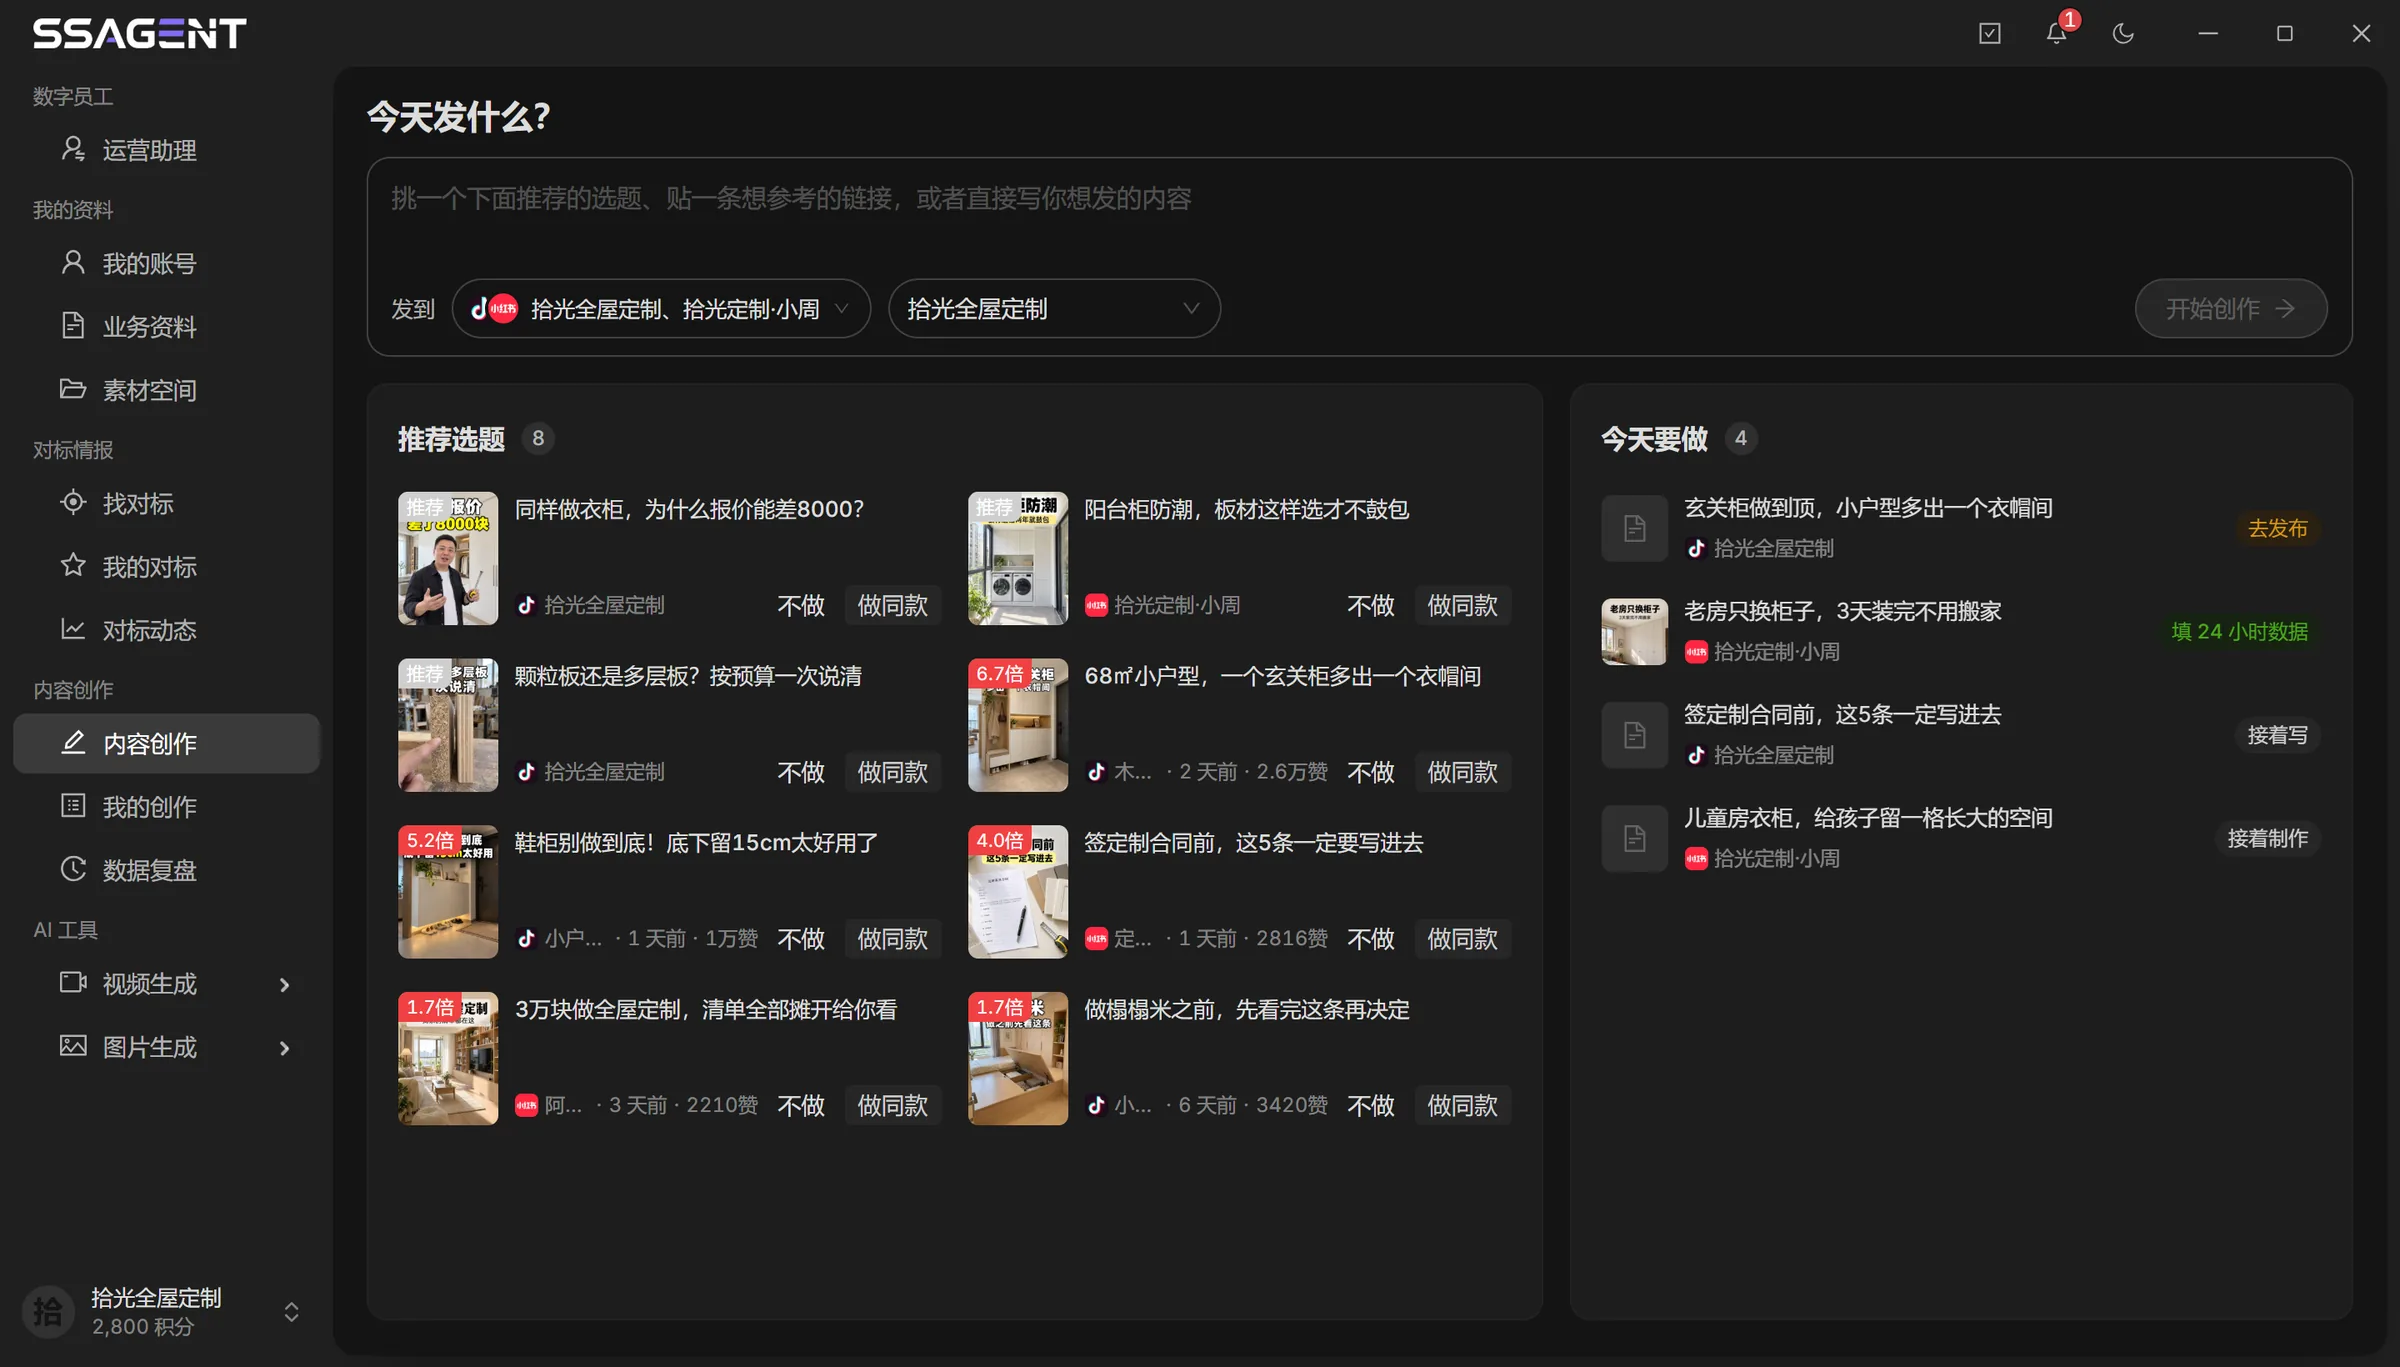Viewport: 2400px width, 1367px height.
Task: Open the 拾光全屋定制 brand dropdown
Action: point(1054,309)
